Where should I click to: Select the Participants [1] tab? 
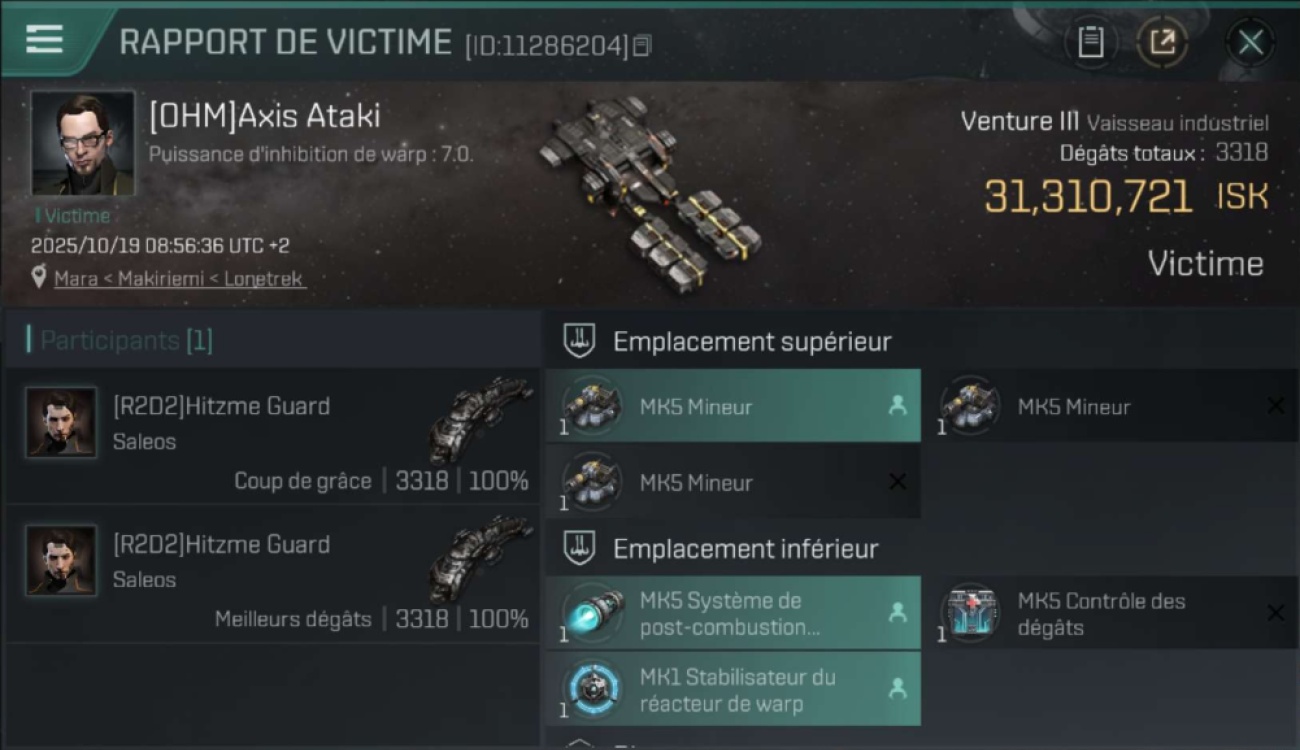(126, 340)
